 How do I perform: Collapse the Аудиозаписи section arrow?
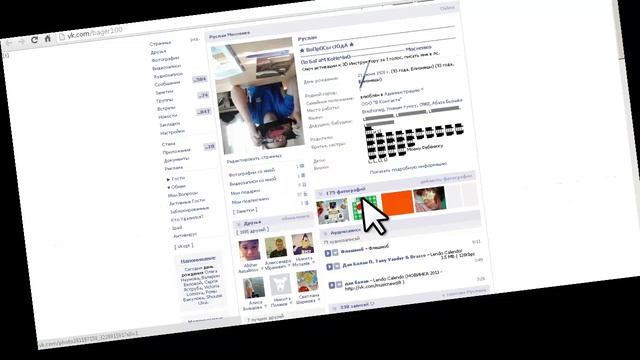click(325, 233)
